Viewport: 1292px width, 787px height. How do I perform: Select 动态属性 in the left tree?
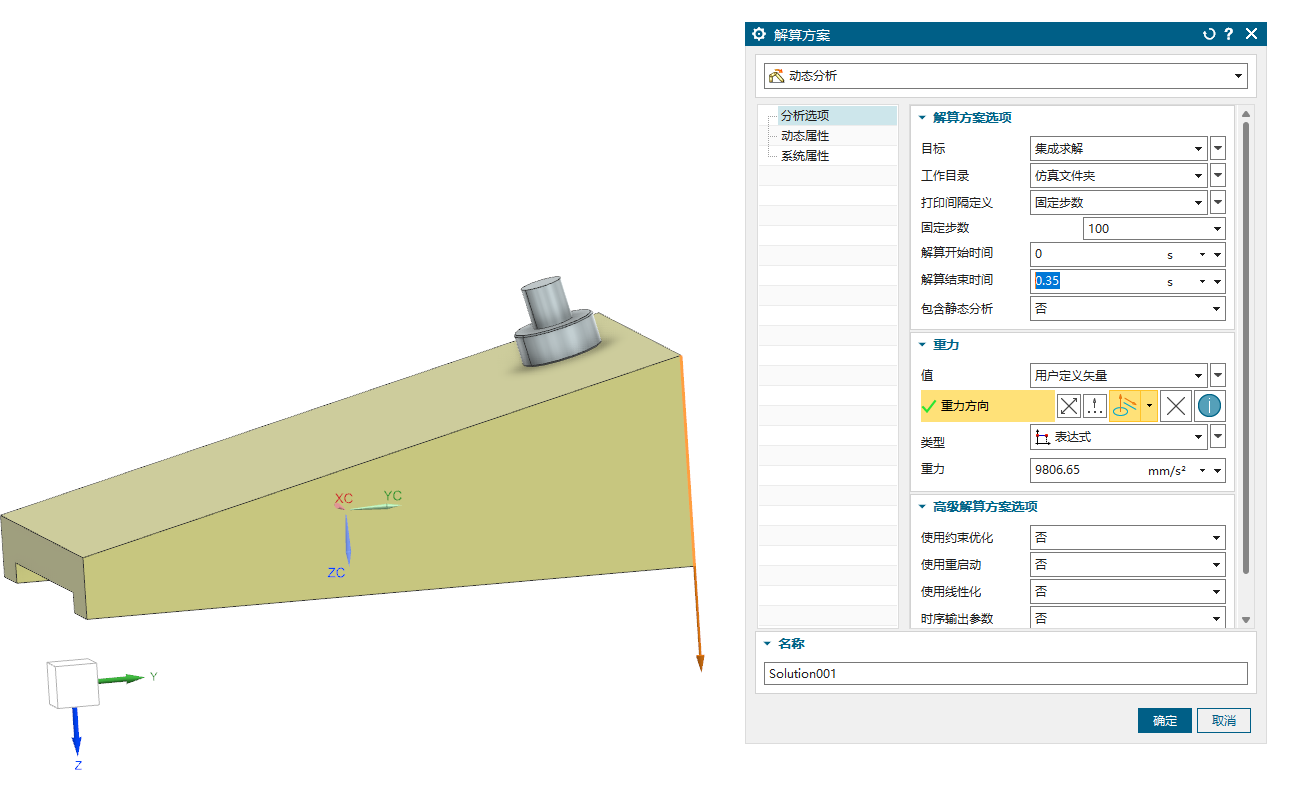tap(804, 136)
